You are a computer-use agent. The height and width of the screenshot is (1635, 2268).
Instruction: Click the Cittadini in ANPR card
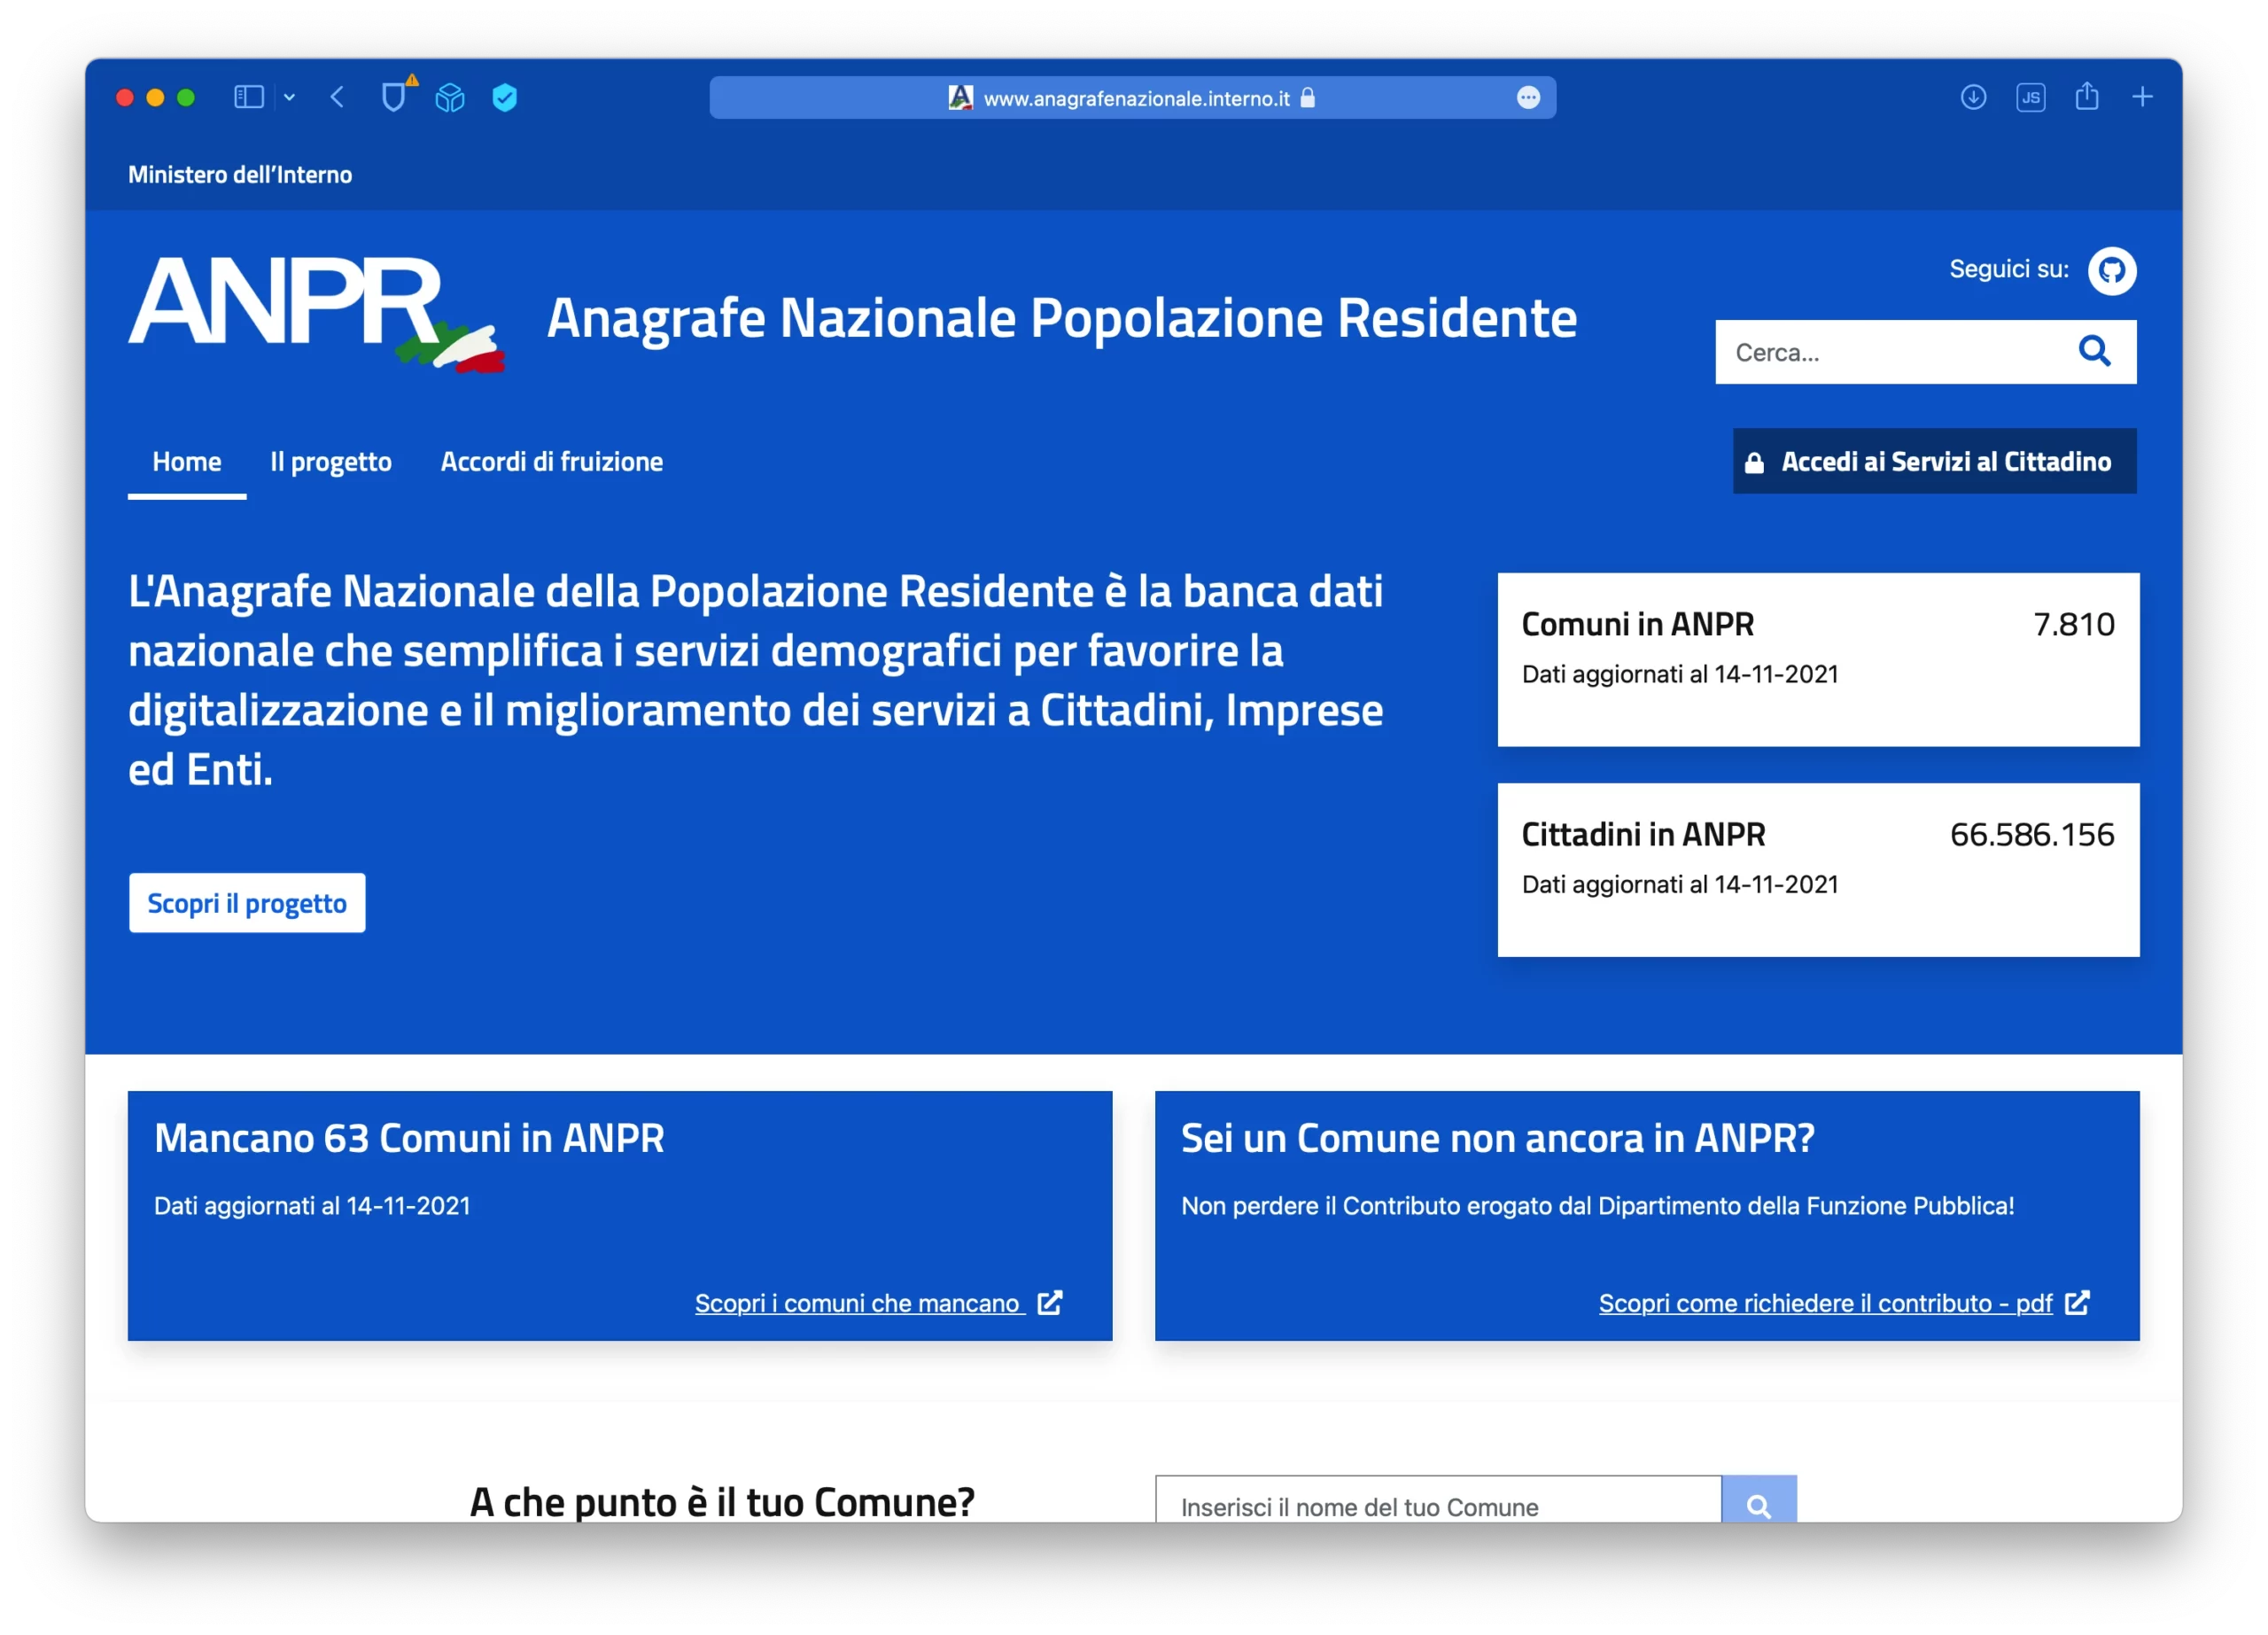[x=1818, y=870]
